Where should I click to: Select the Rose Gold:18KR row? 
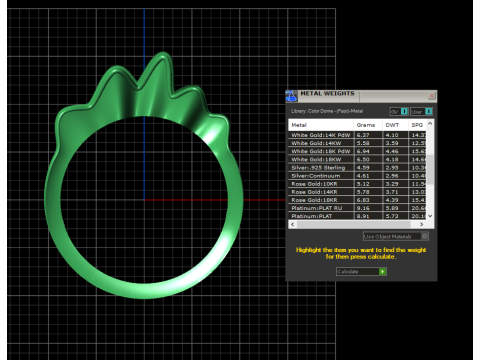[x=357, y=200]
